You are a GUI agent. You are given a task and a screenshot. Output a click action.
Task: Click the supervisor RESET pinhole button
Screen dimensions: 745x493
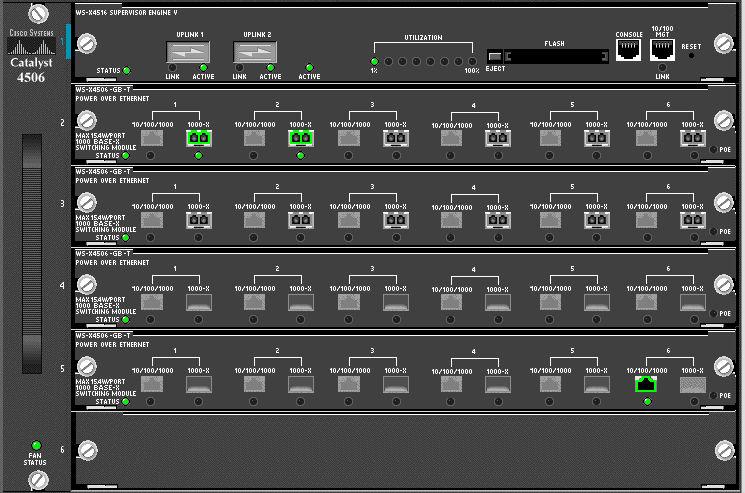[x=691, y=56]
